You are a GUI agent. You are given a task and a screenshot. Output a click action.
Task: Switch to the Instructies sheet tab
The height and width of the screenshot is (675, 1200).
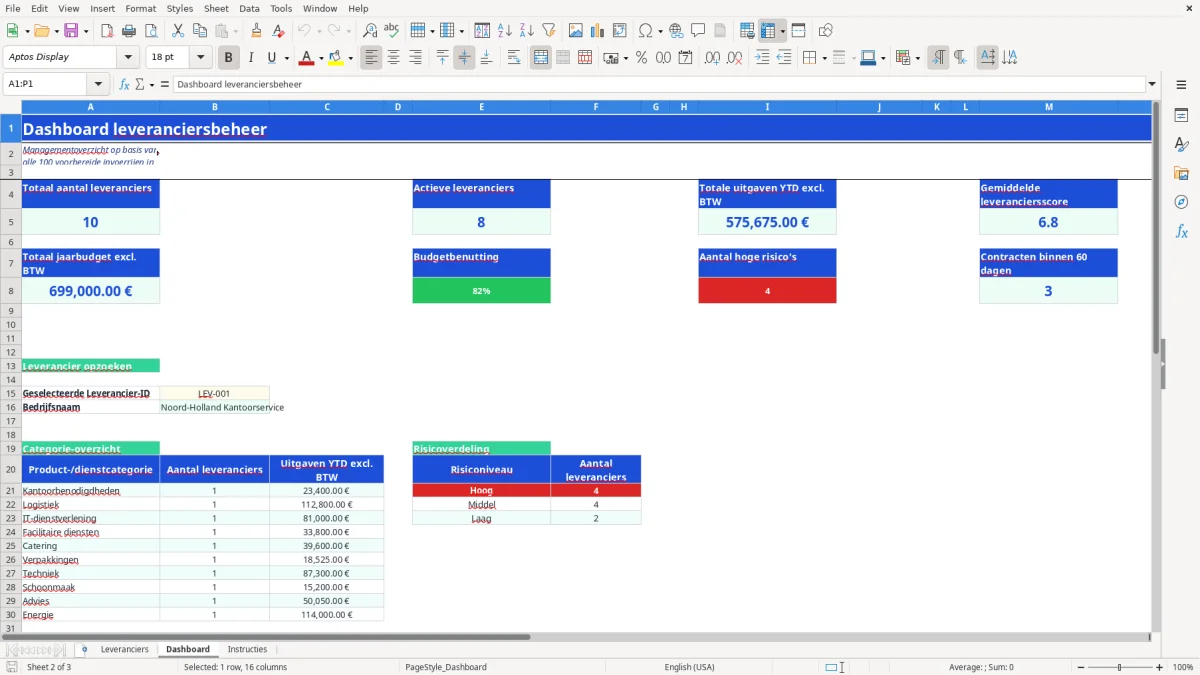pos(247,649)
